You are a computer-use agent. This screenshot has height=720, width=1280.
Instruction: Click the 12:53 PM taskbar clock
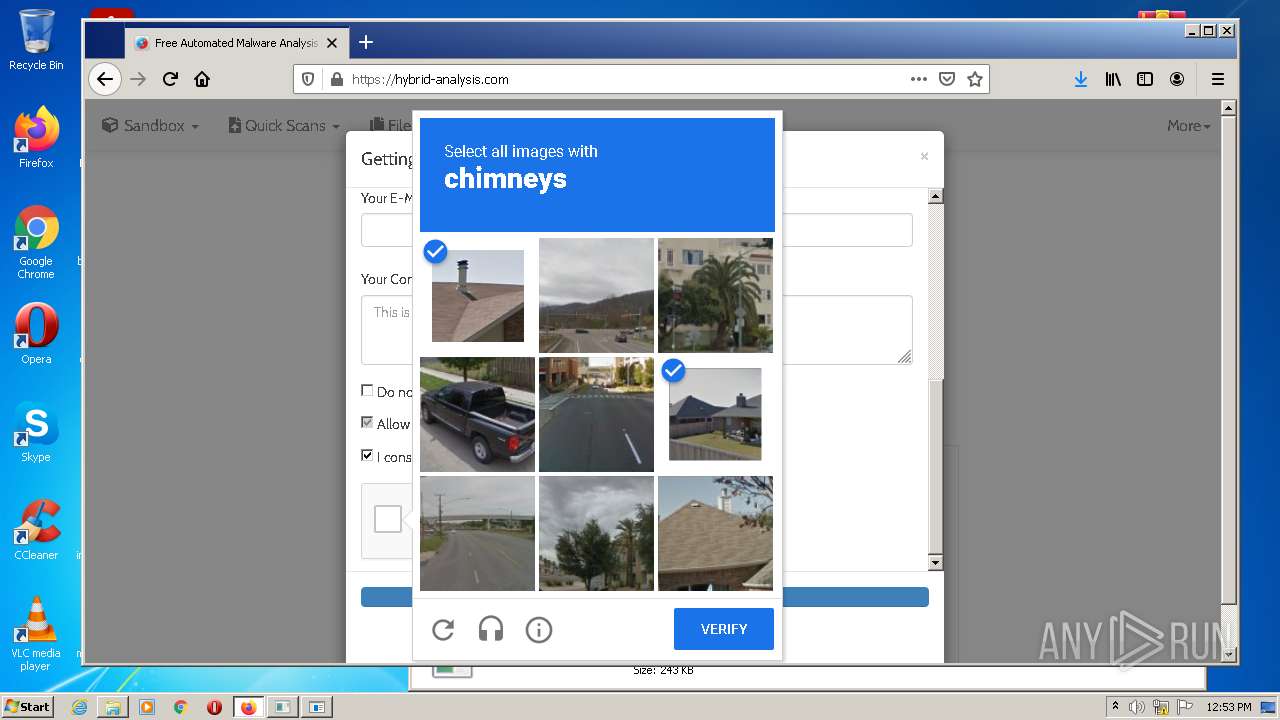(1229, 707)
